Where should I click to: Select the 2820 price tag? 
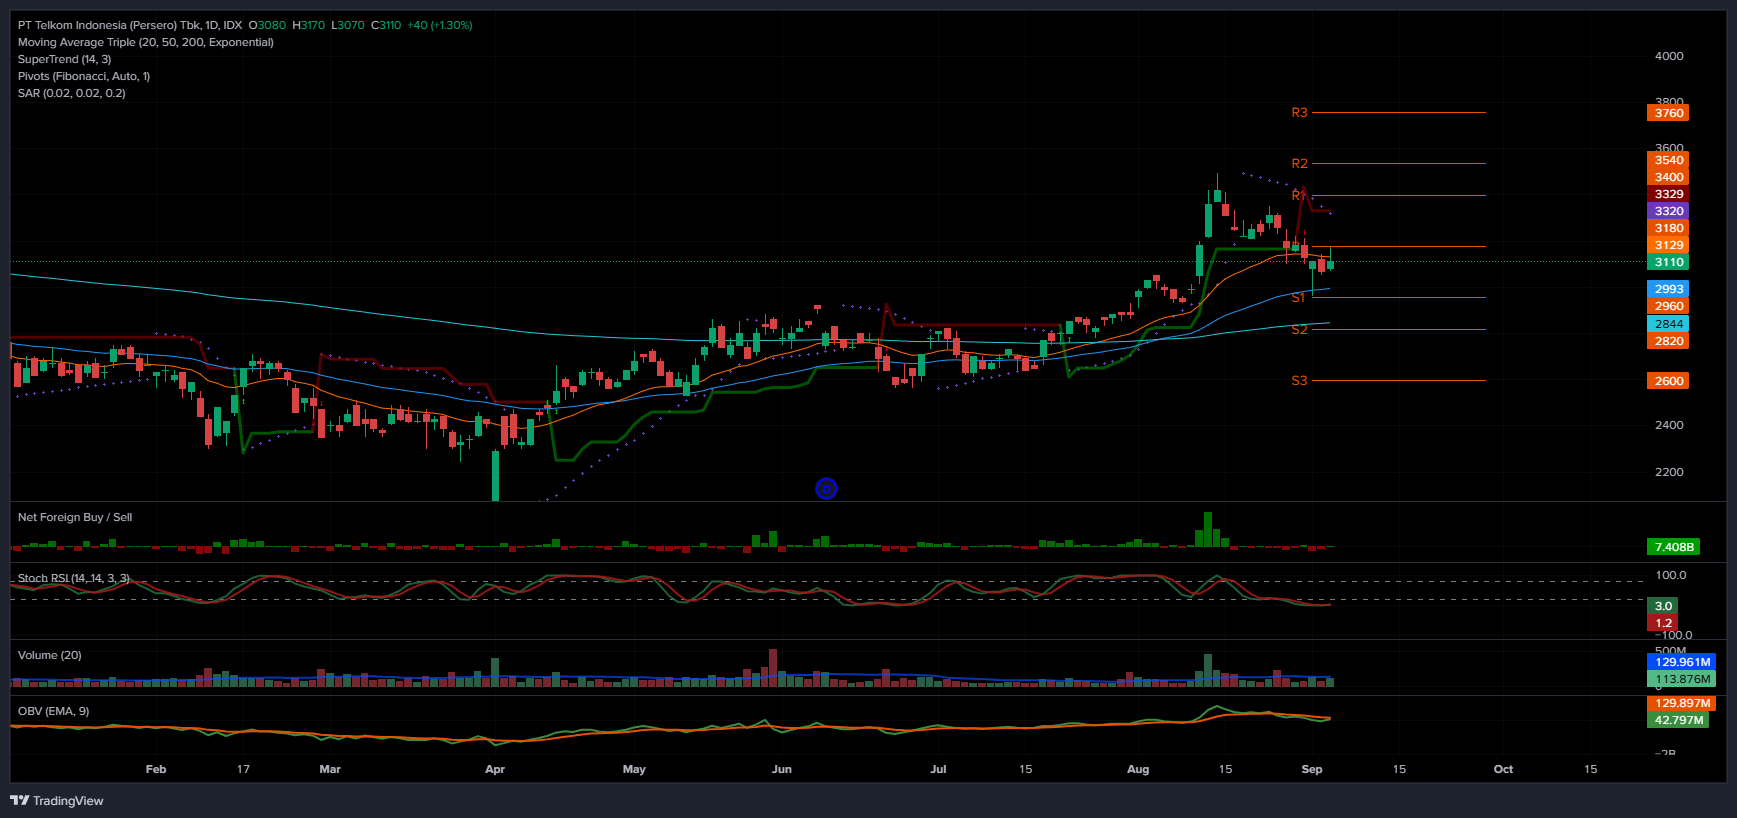[1668, 341]
